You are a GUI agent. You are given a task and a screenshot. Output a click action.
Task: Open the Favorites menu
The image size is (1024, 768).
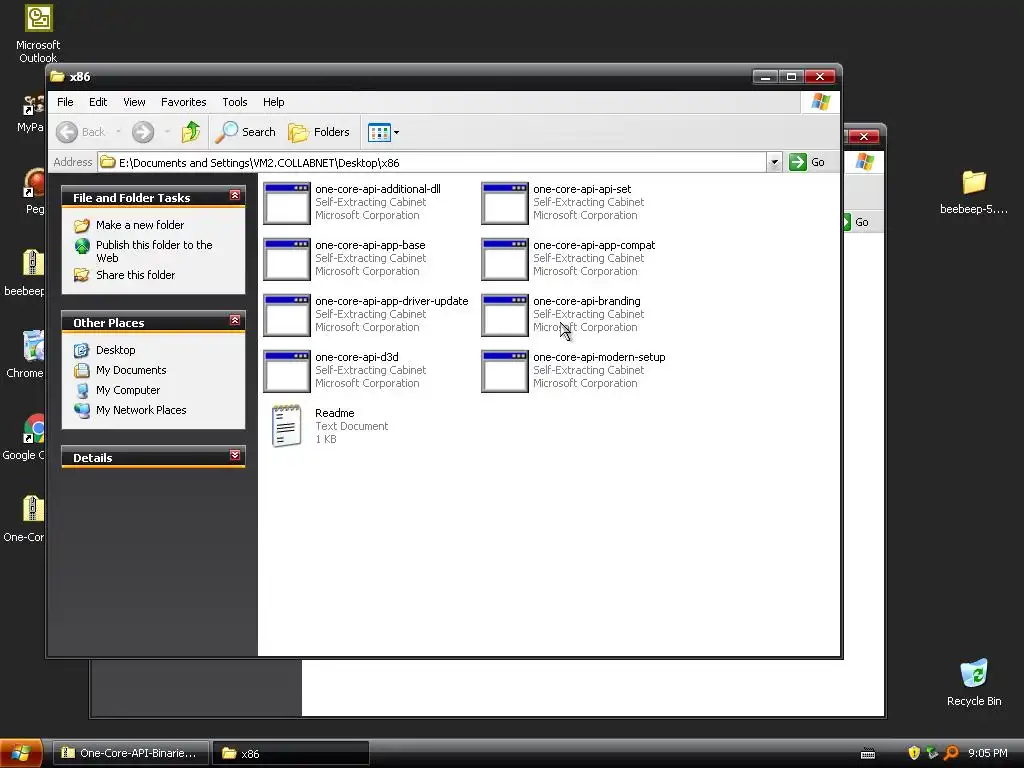click(184, 102)
